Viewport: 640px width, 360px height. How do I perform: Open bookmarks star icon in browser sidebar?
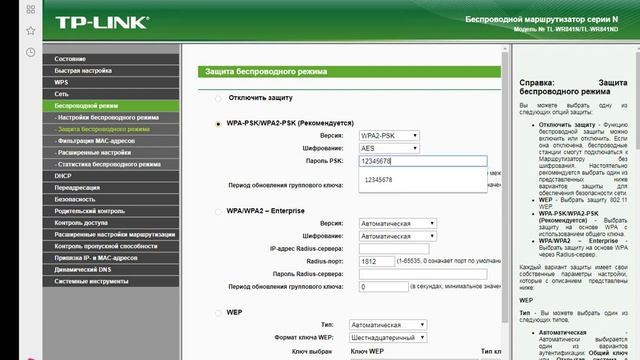[31, 31]
